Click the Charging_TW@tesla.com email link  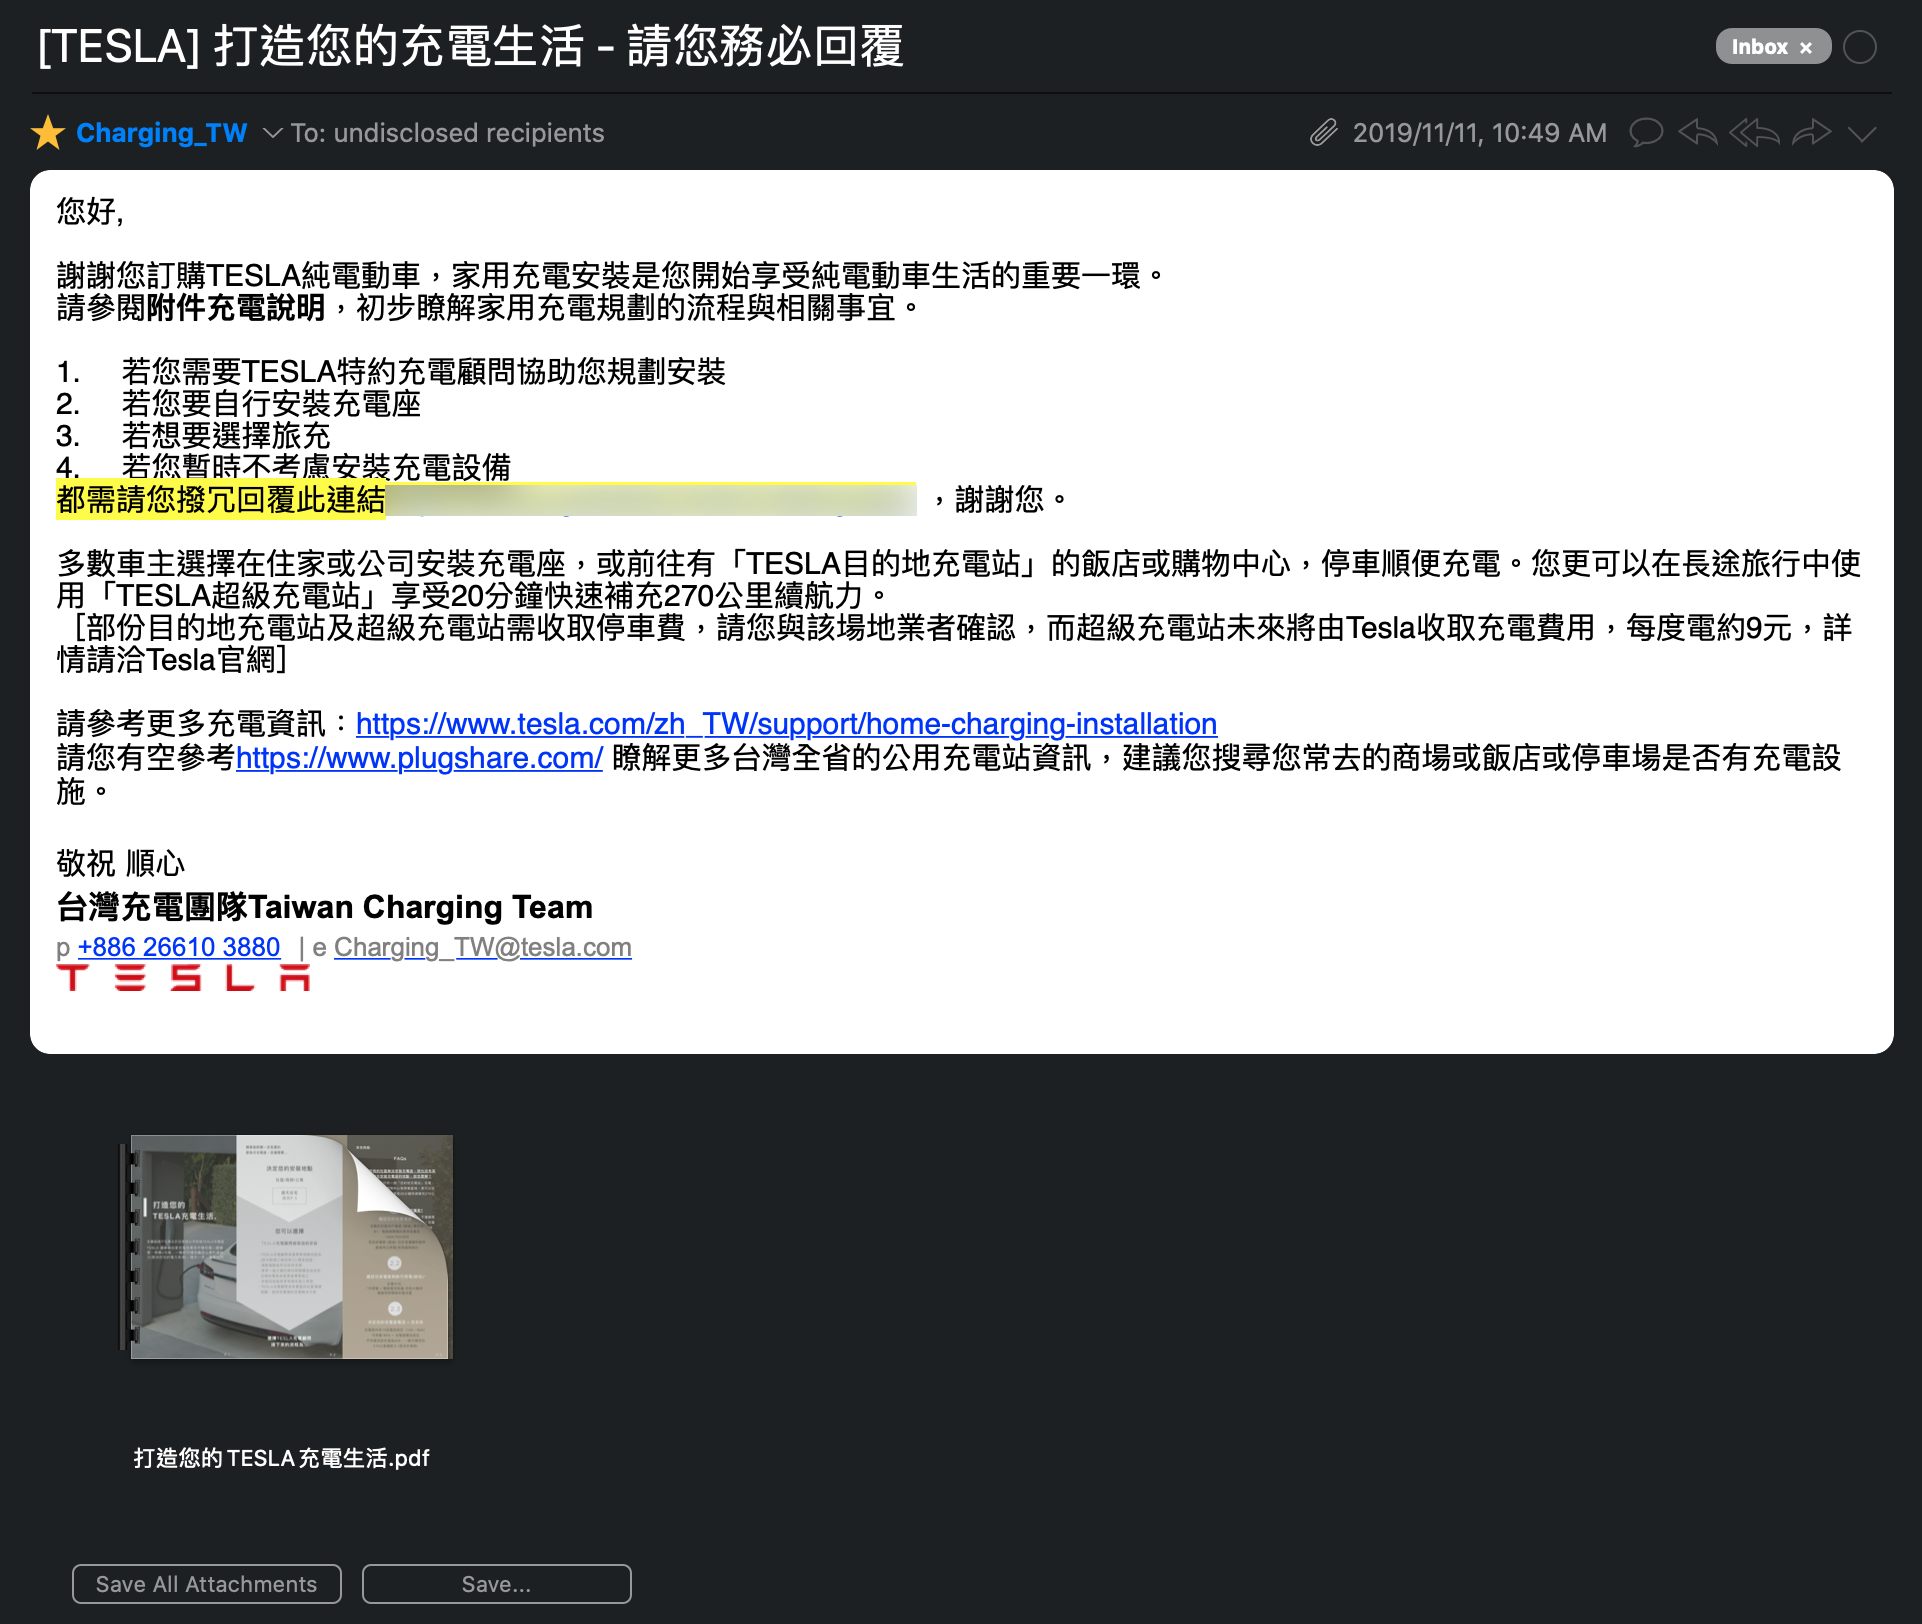coord(483,947)
